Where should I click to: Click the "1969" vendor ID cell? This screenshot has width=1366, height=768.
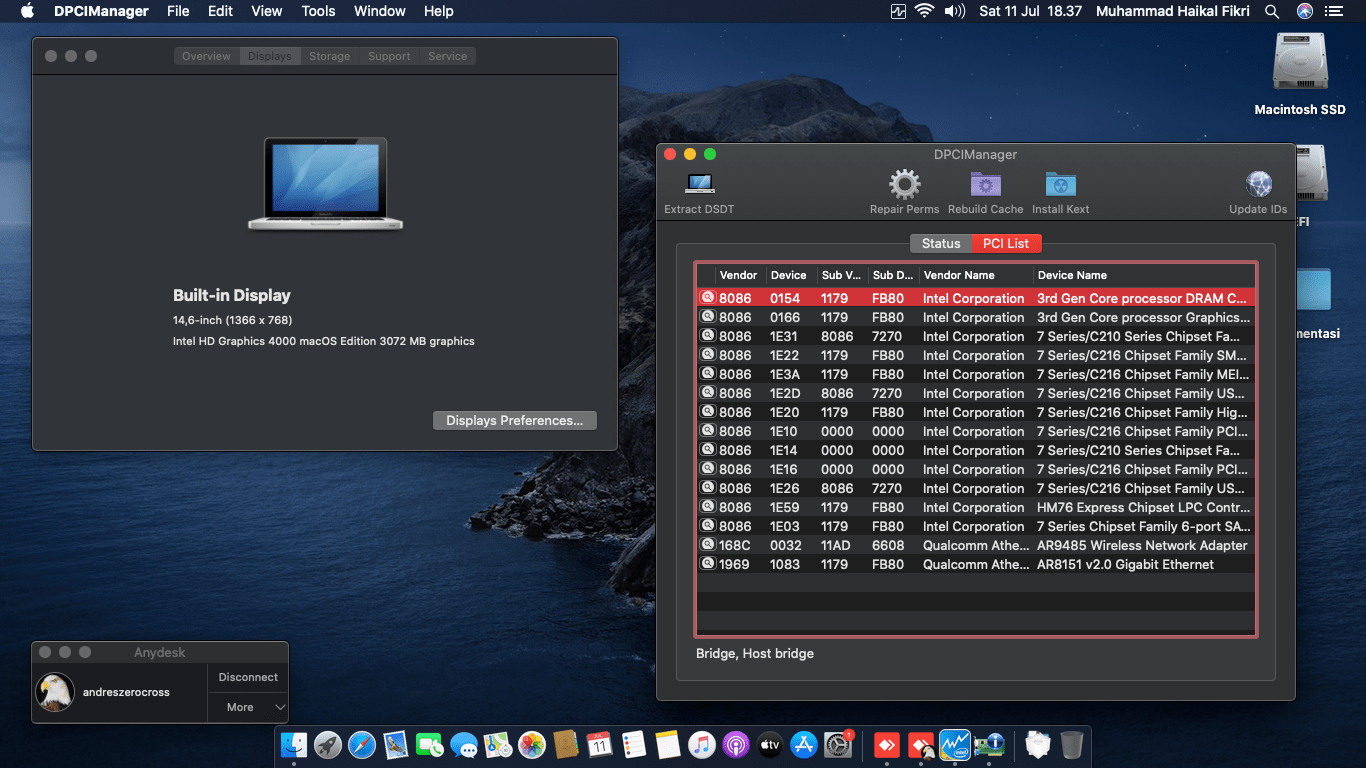734,564
